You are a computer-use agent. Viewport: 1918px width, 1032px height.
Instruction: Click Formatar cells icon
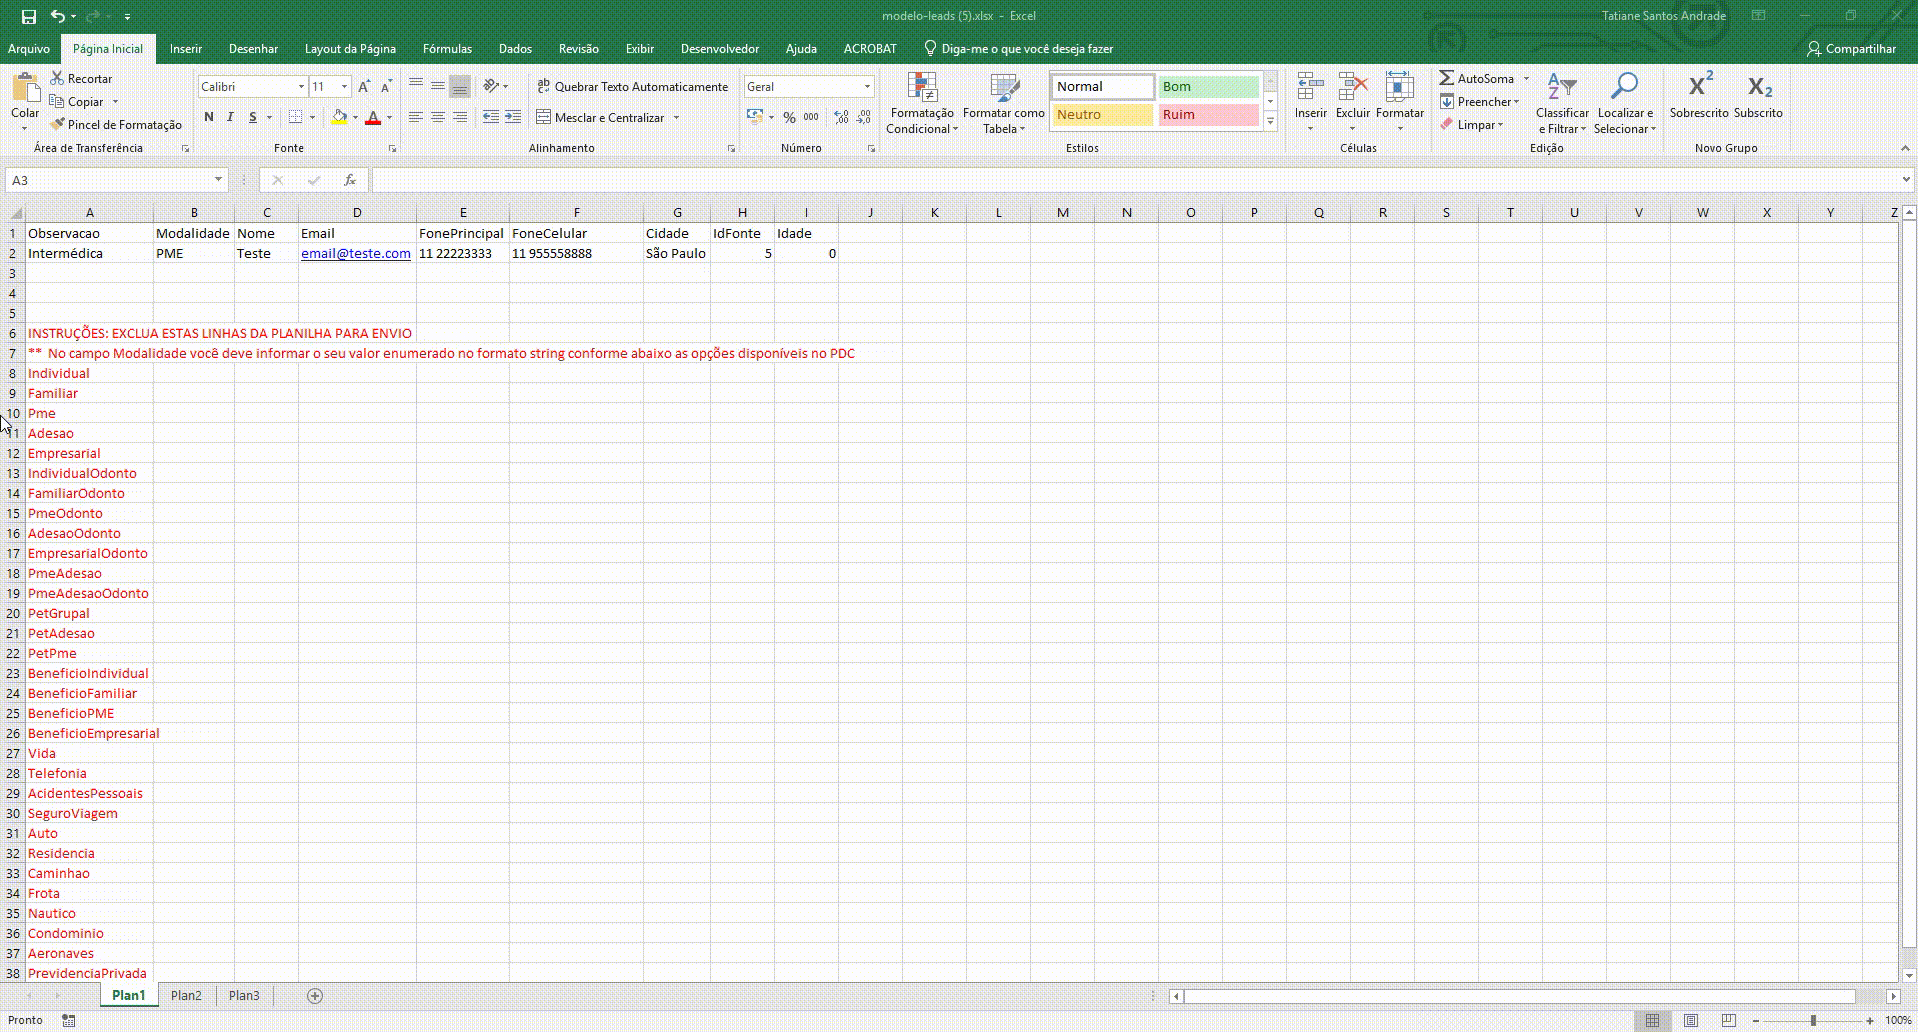coord(1400,88)
